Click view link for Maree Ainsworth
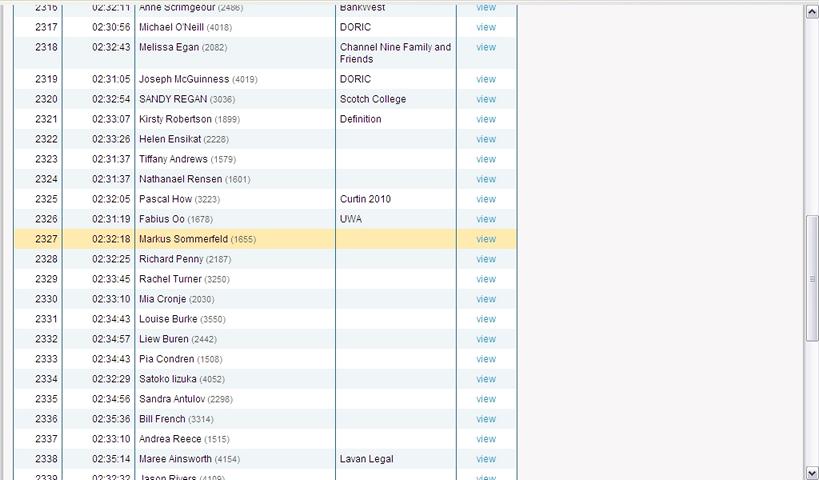Image resolution: width=819 pixels, height=480 pixels. pos(486,459)
